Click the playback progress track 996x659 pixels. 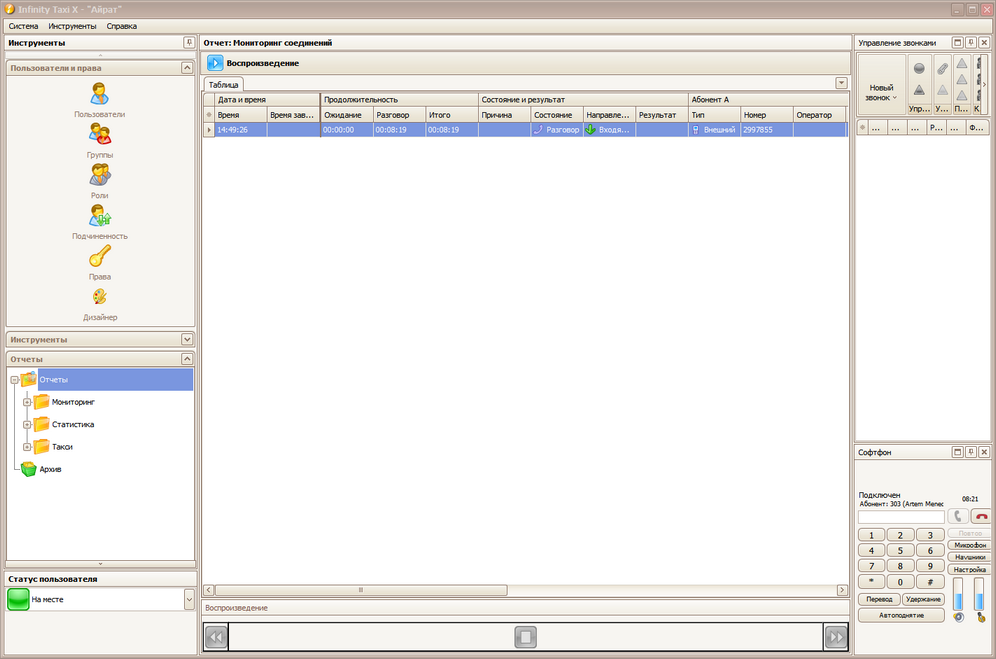point(525,637)
